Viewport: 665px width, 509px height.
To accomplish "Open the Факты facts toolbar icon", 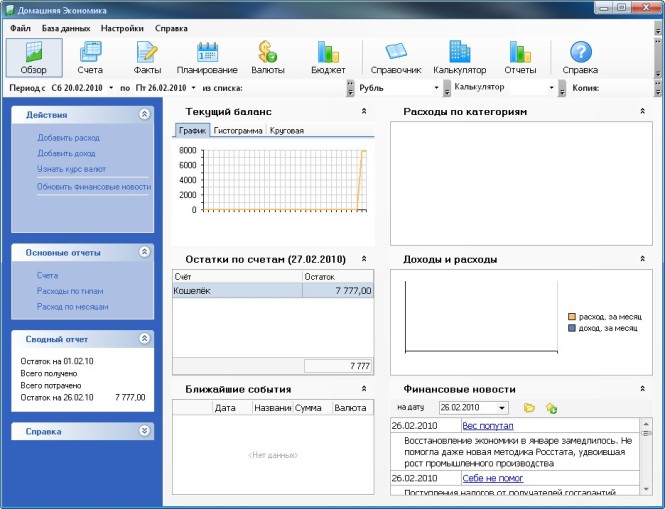I will point(147,58).
